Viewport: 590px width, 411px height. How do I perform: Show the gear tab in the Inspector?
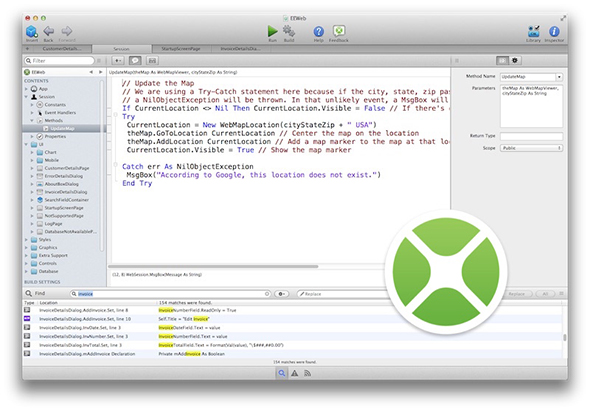tap(515, 60)
